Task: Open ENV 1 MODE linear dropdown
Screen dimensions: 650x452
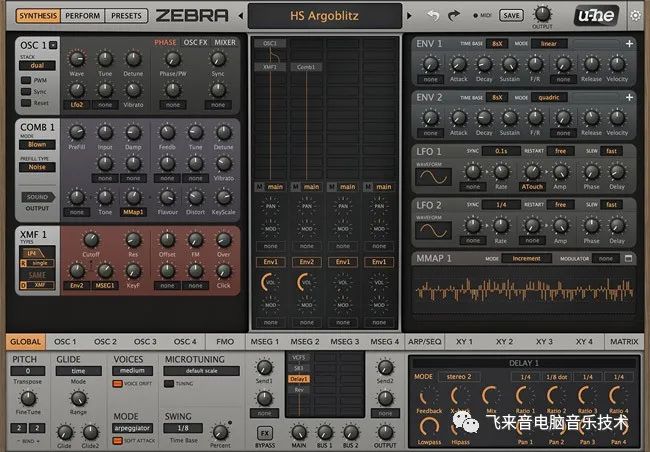Action: pos(548,44)
